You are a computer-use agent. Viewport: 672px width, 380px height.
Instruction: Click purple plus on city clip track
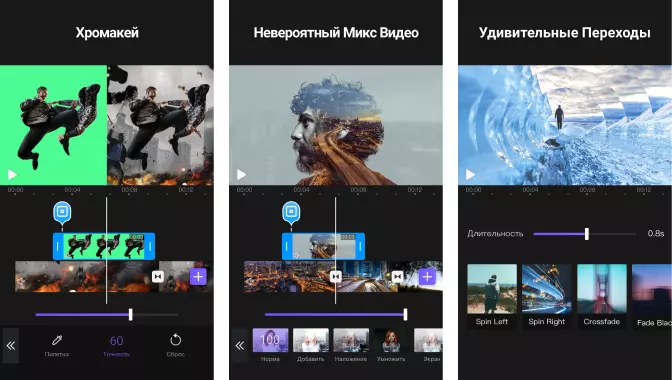pos(427,277)
